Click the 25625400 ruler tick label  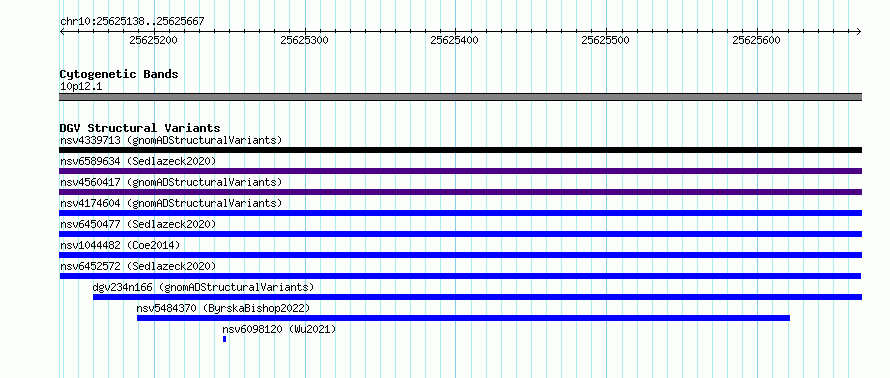(455, 40)
